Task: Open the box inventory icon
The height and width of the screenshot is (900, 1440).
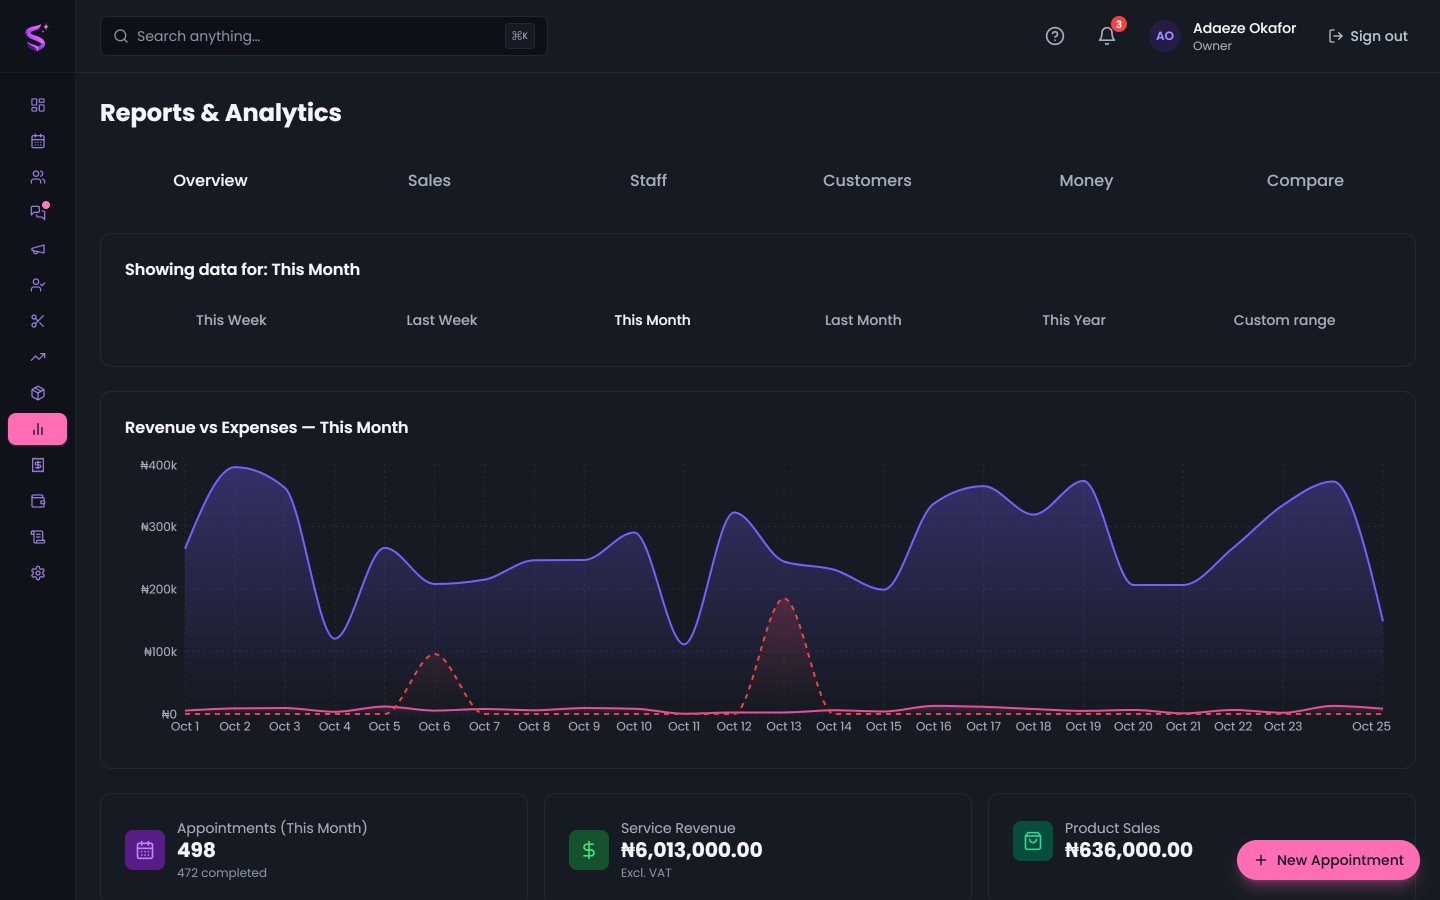Action: coord(38,393)
